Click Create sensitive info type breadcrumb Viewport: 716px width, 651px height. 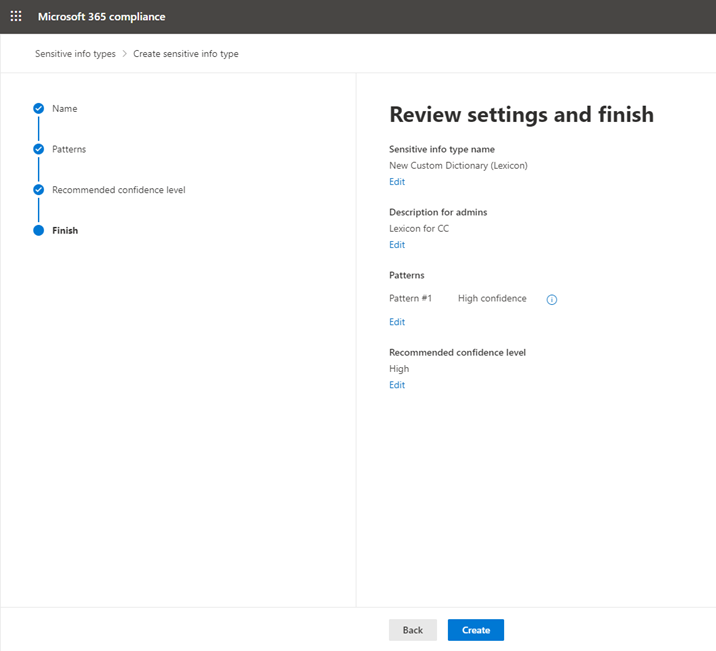coord(186,54)
